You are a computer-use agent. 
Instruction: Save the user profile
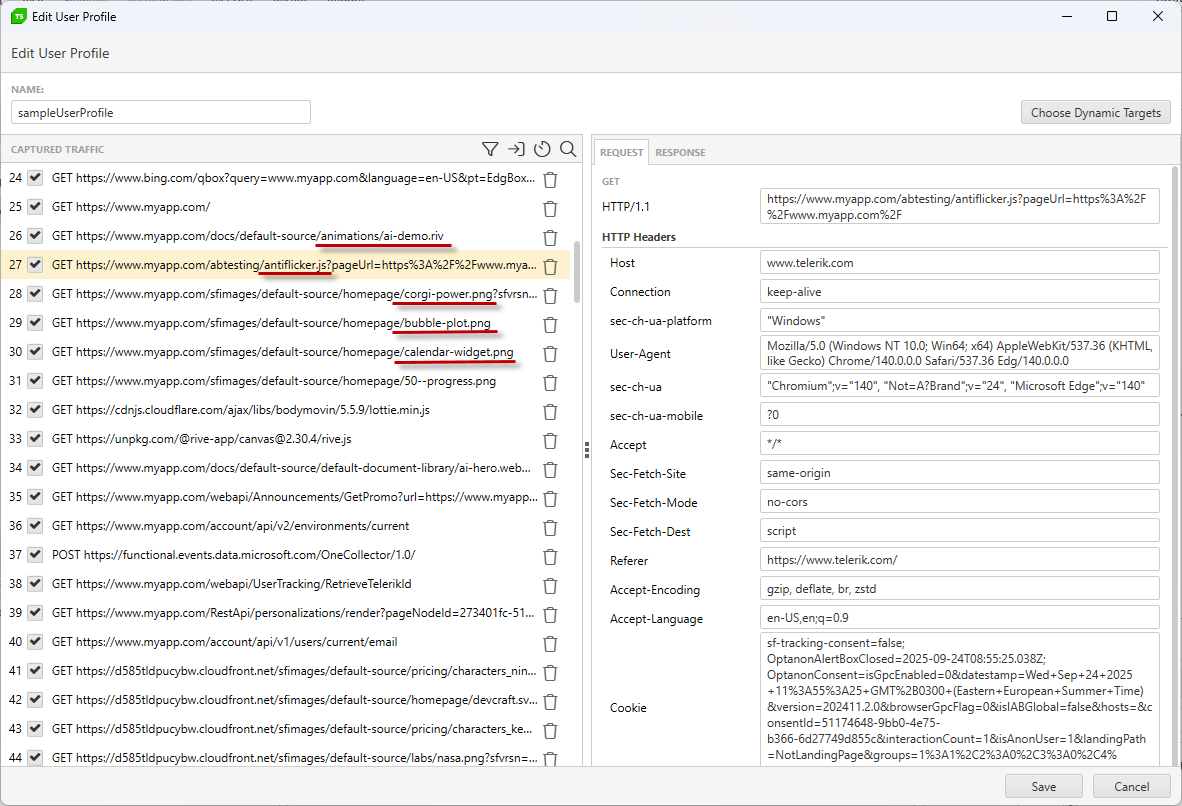[1043, 786]
